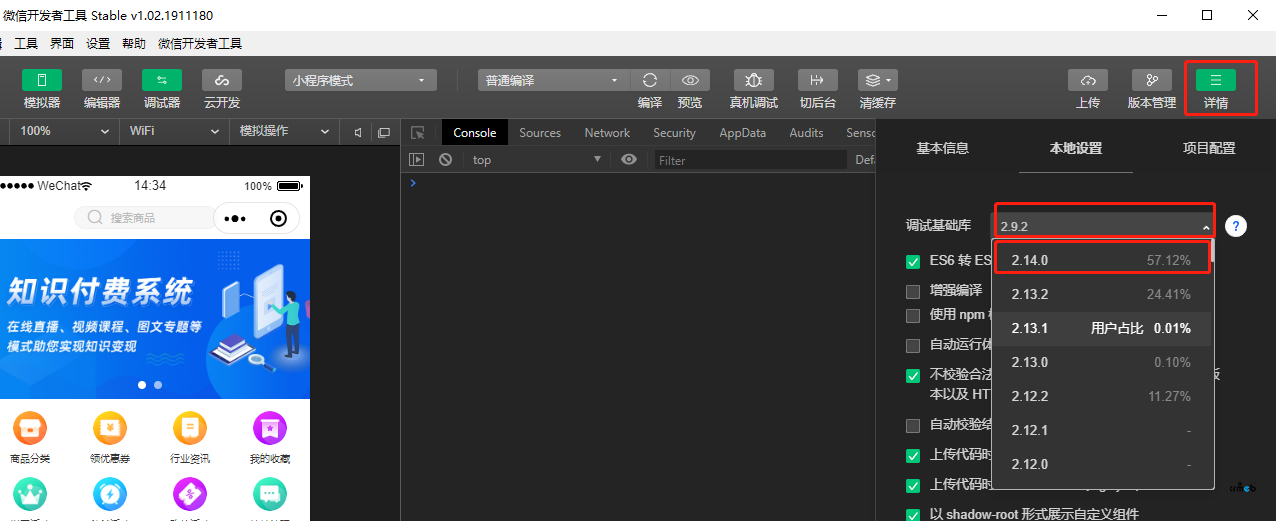
Task: Open the 项目配置 tab
Action: pyautogui.click(x=1209, y=148)
